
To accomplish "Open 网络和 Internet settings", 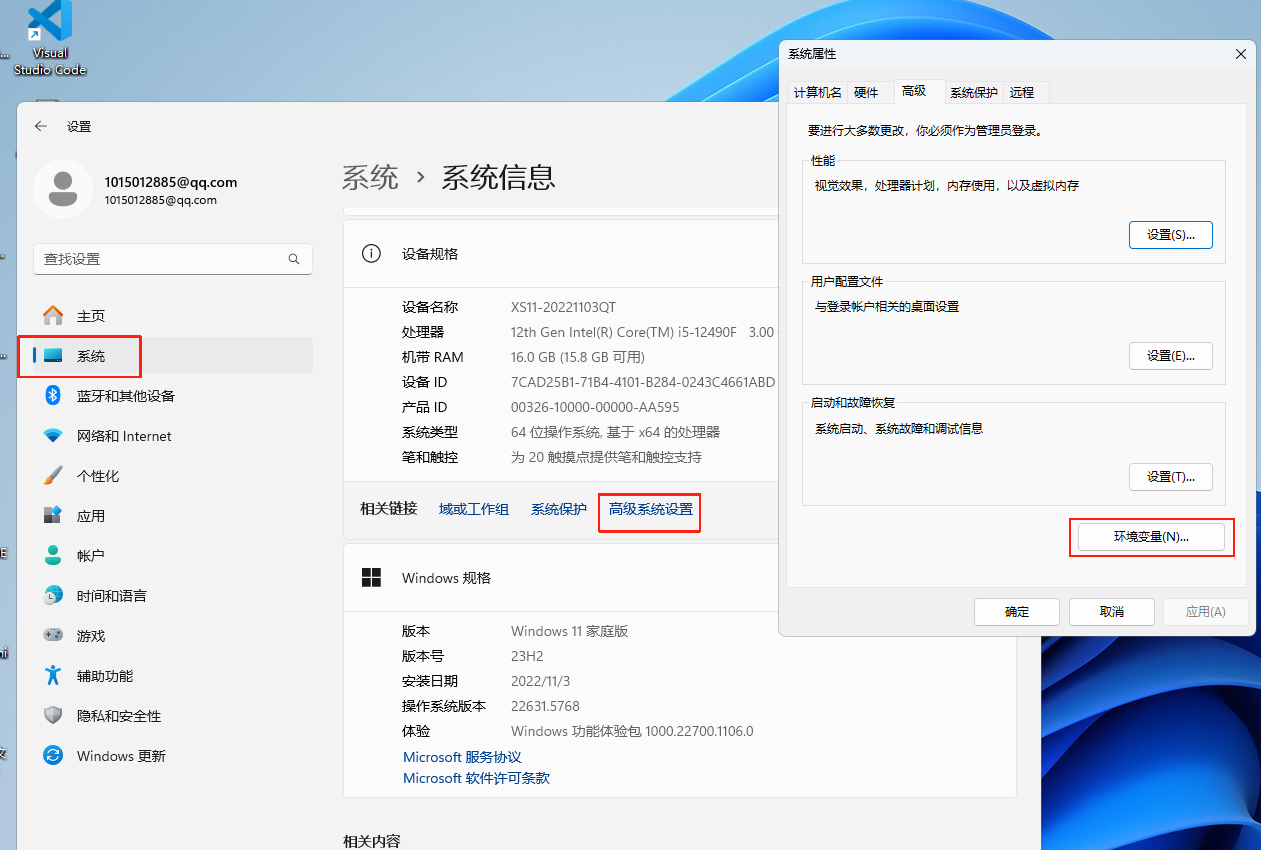I will pos(124,436).
